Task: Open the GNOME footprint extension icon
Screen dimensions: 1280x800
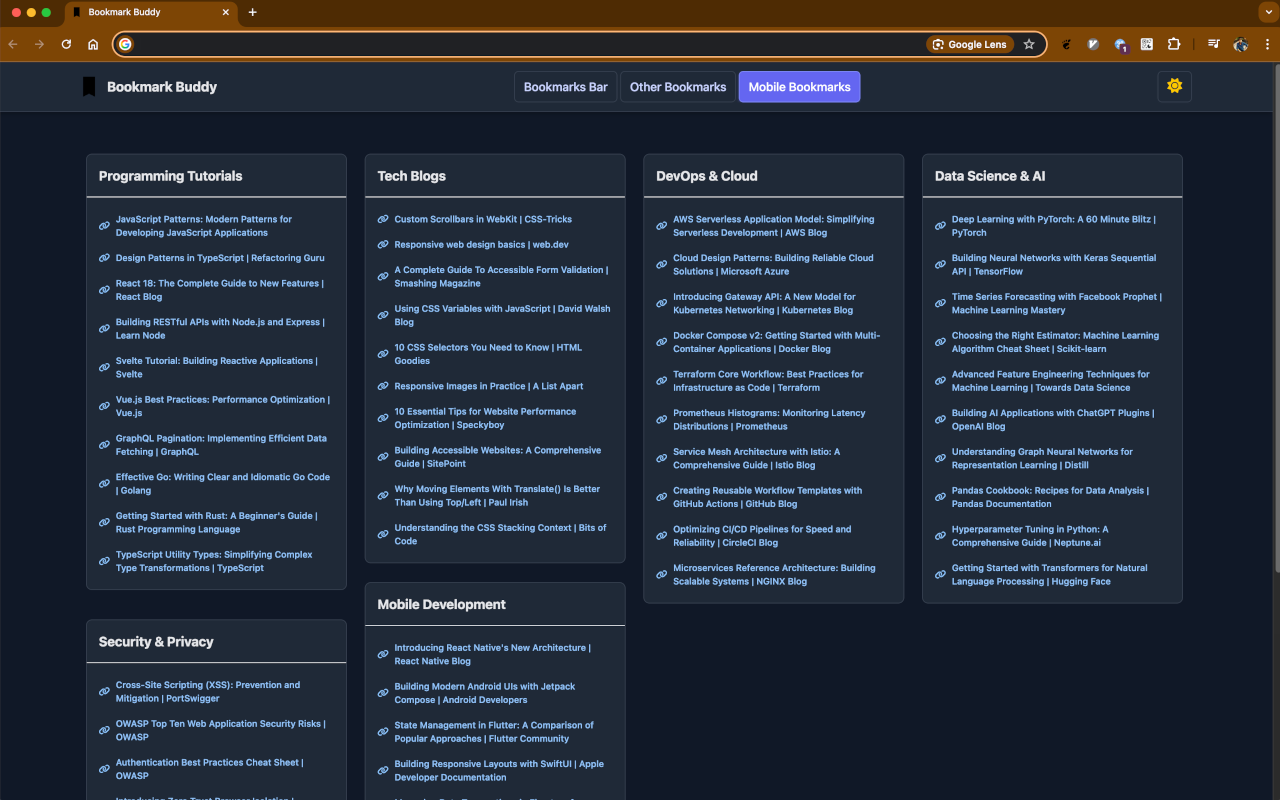Action: point(1067,44)
